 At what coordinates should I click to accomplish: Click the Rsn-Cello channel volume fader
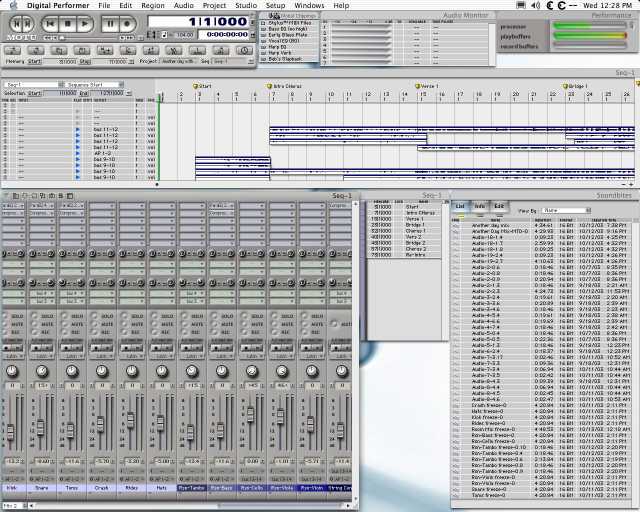[x=251, y=414]
